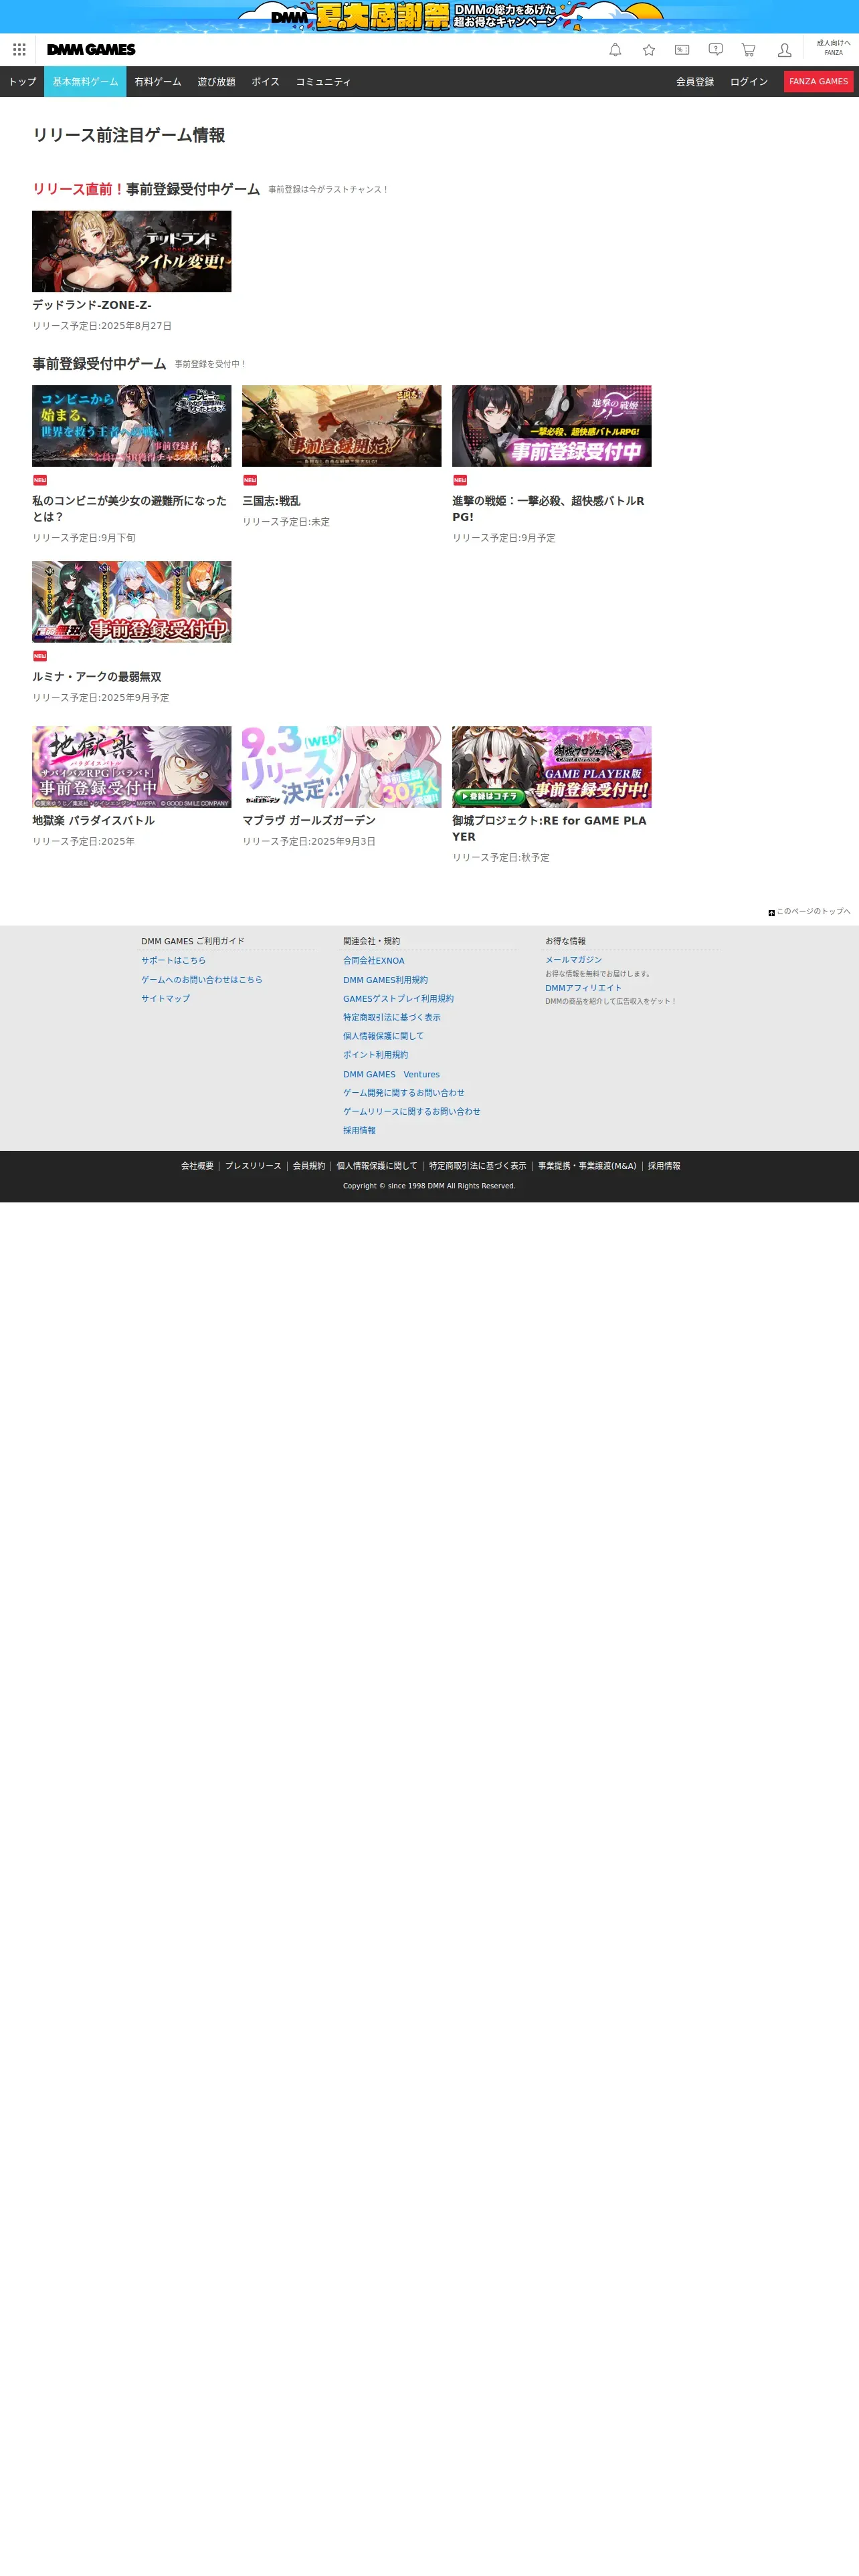
Task: Click NEW badge under コンビニ game banner
Action: [40, 480]
